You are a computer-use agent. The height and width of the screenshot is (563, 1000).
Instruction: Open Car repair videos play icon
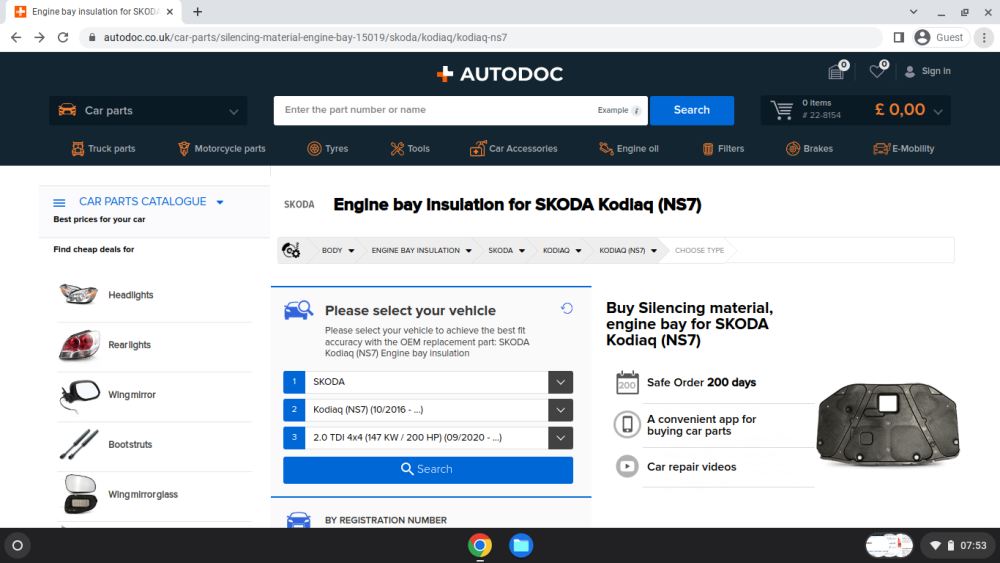click(x=627, y=467)
